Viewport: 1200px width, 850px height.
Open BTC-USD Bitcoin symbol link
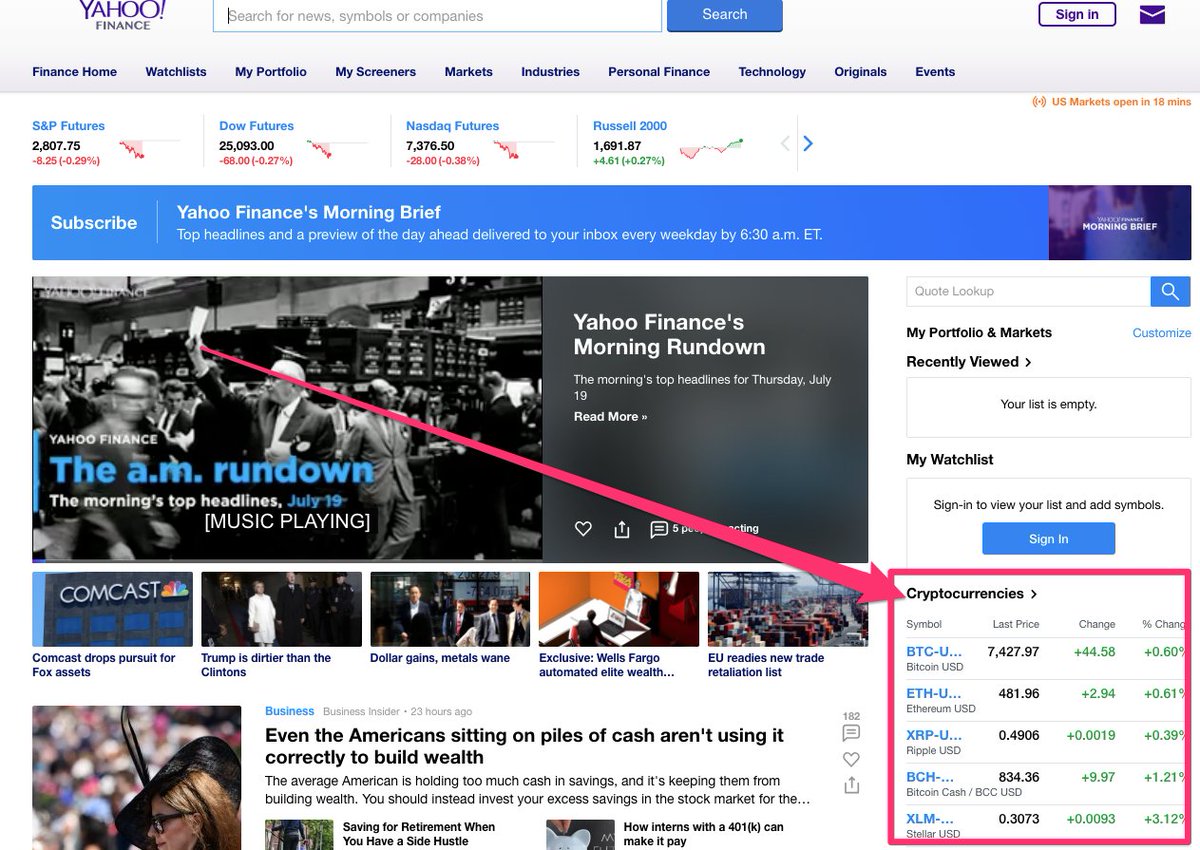pos(934,652)
